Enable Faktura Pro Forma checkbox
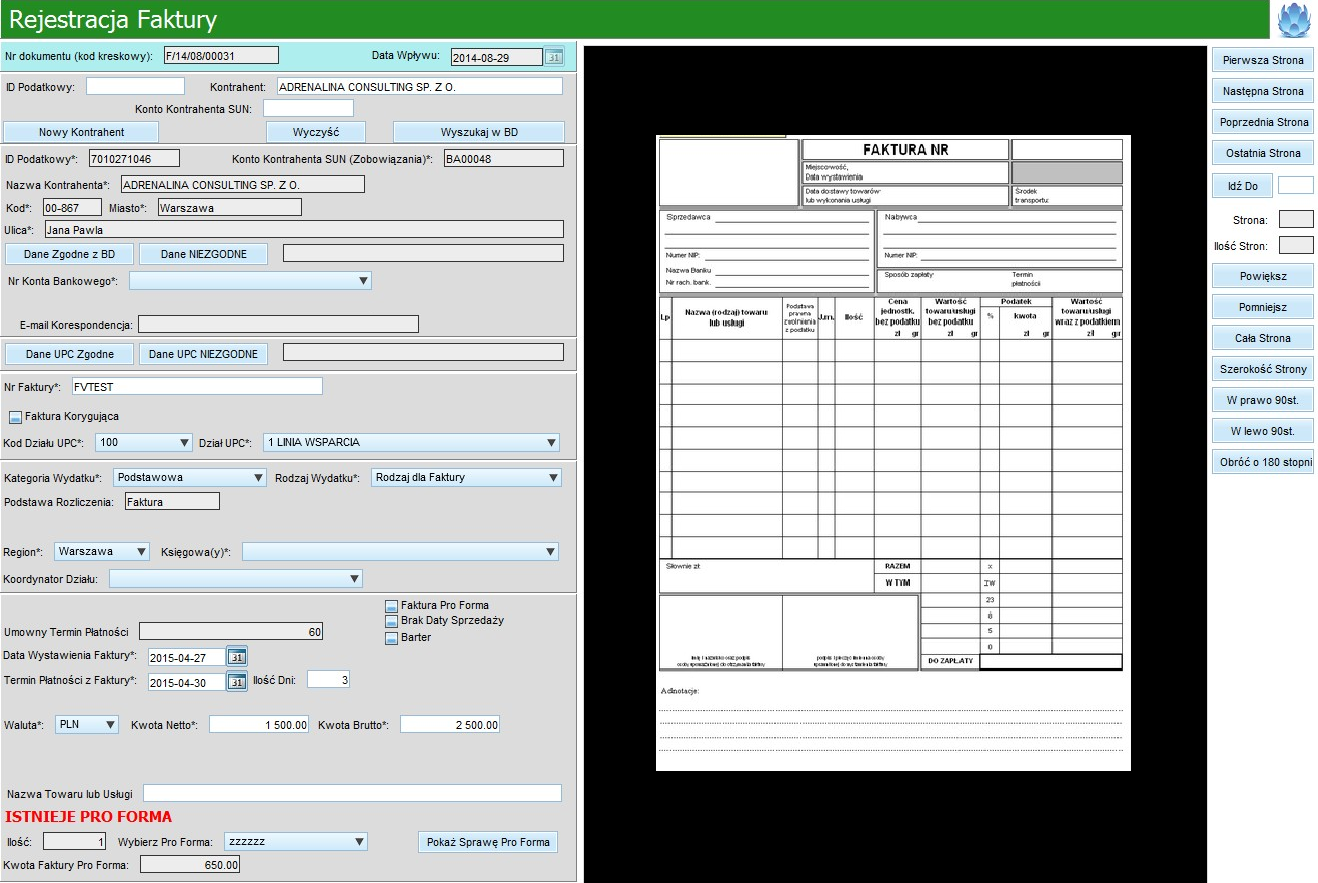This screenshot has width=1318, height=883. (x=392, y=605)
